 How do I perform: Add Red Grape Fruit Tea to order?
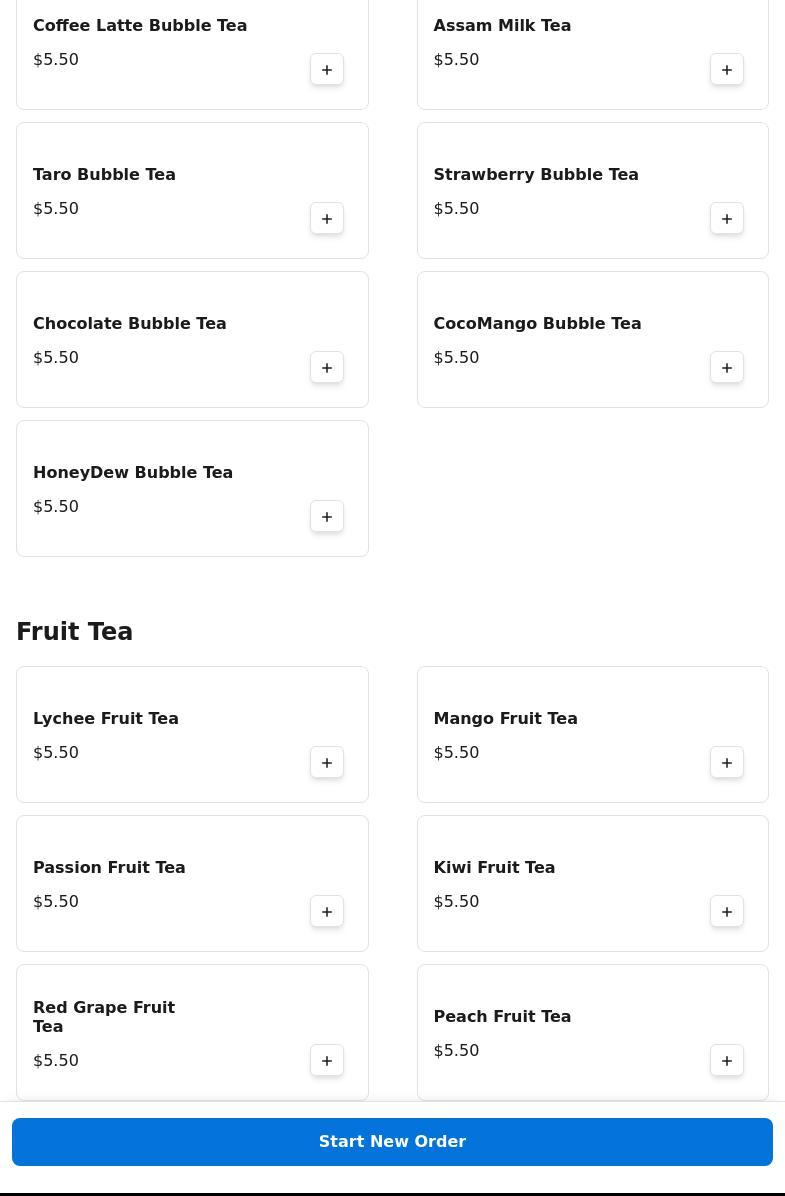point(327,1061)
